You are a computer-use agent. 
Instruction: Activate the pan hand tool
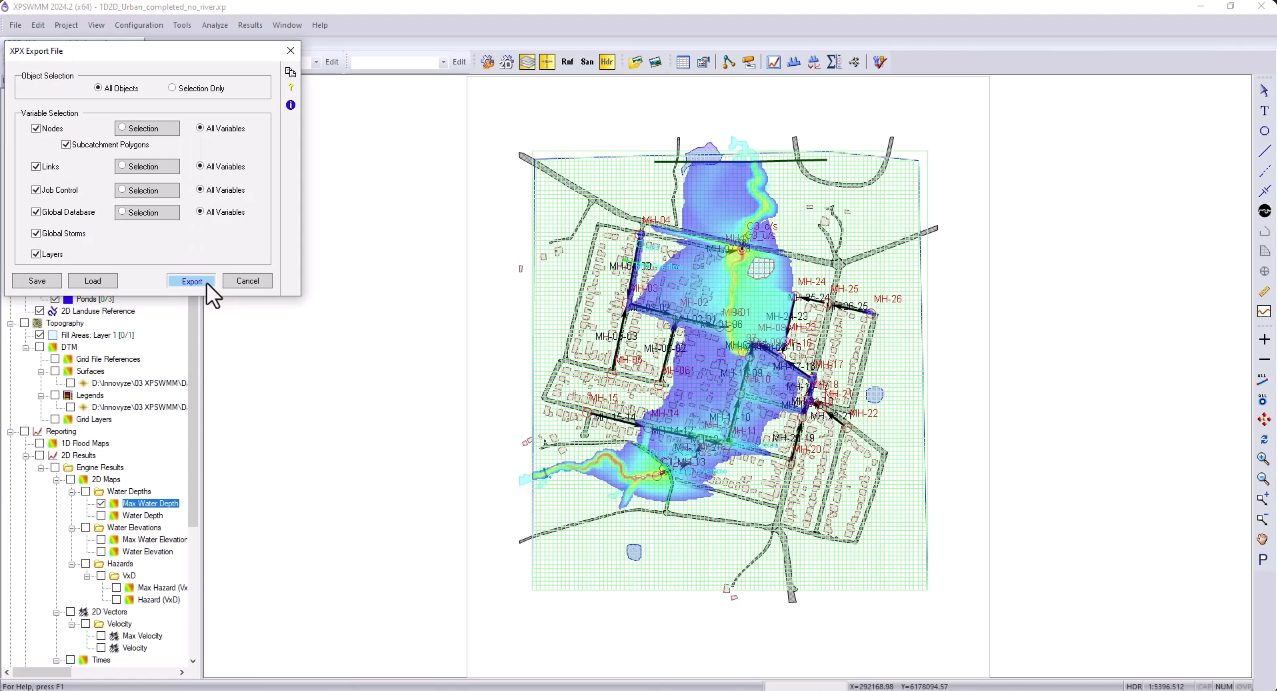pos(1264,540)
